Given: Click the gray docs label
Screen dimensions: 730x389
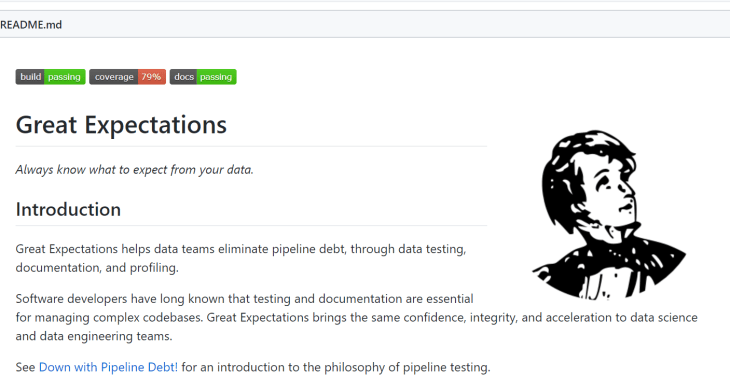Looking at the screenshot, I should coord(183,77).
